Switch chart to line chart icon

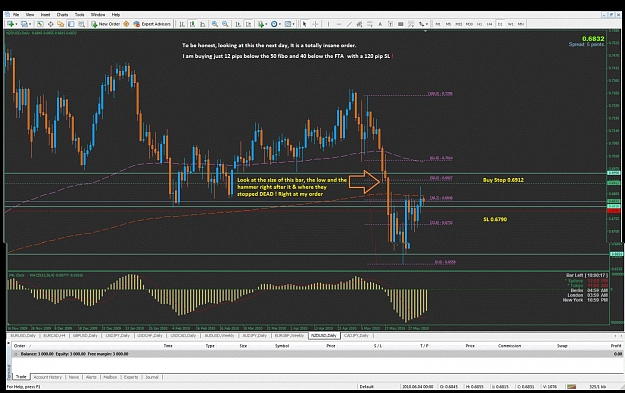202,24
